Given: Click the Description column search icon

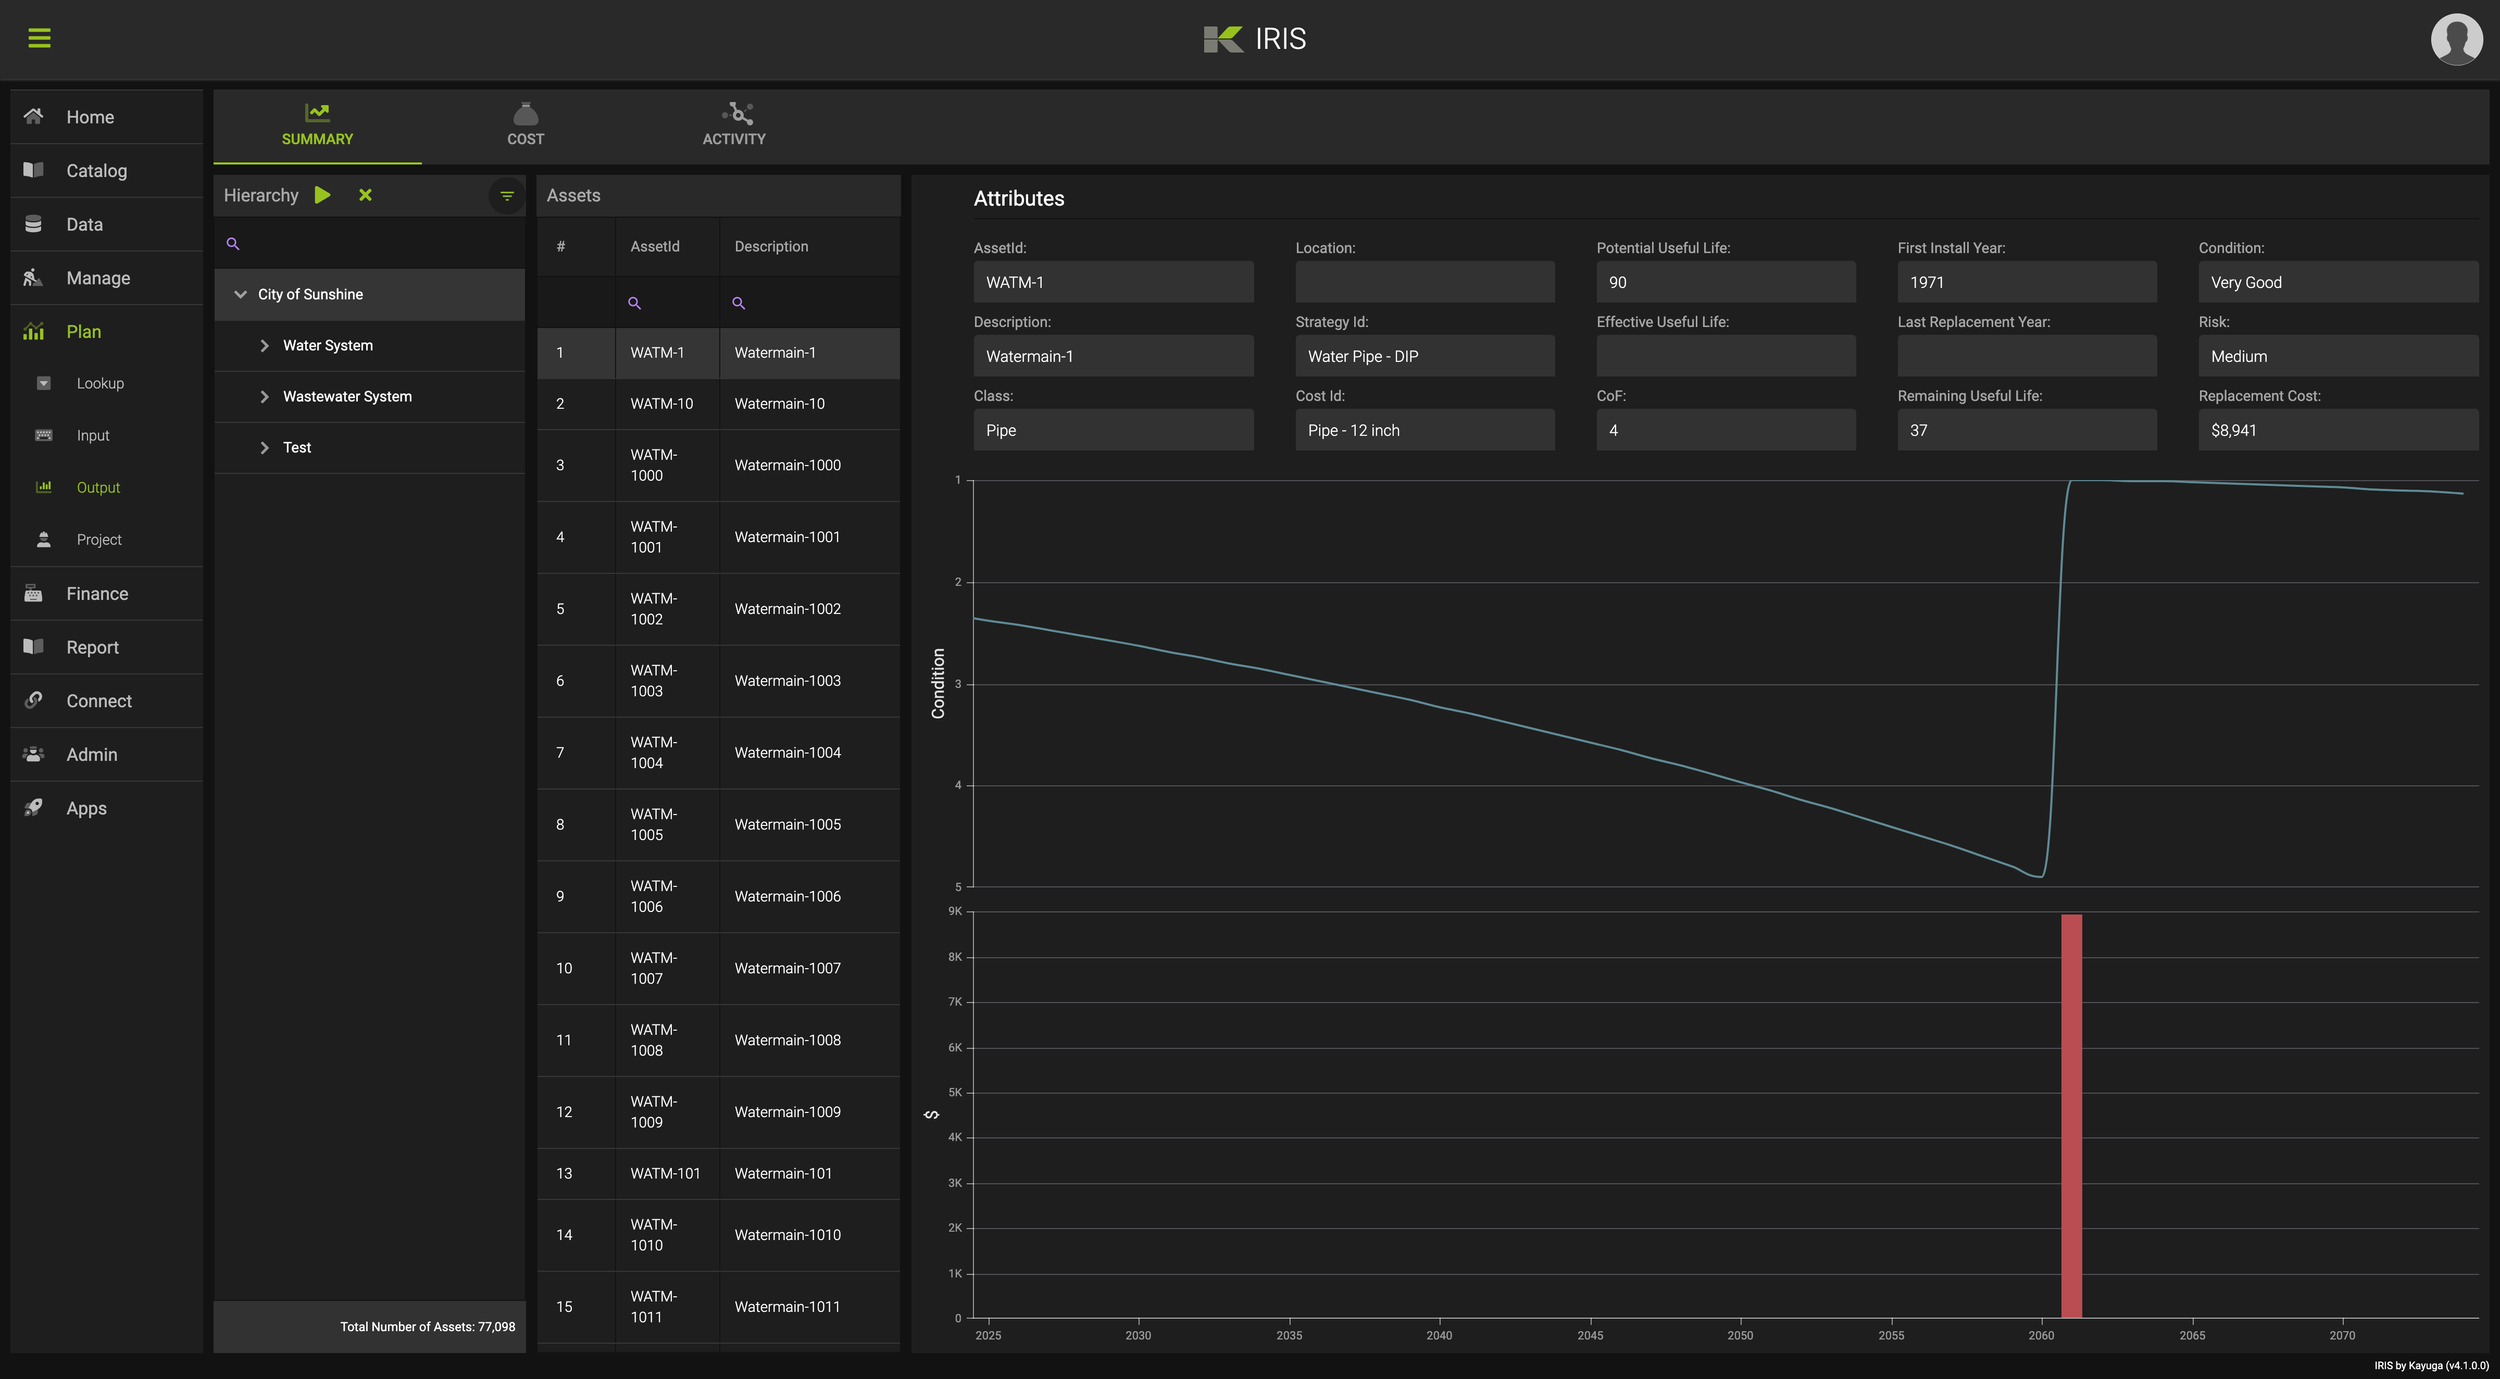Looking at the screenshot, I should (738, 303).
